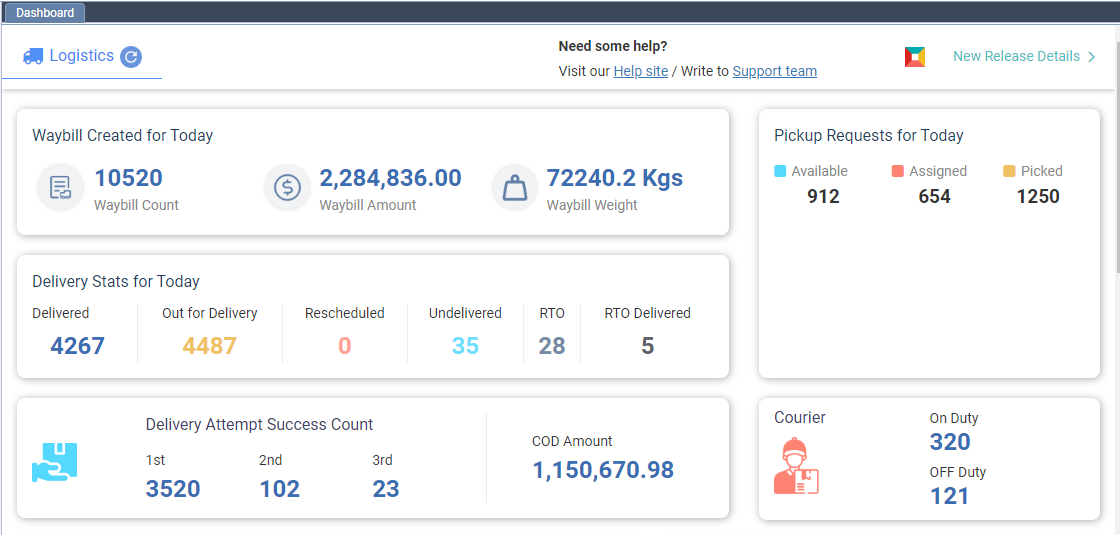Click the red Assigned legend swatch
Viewport: 1120px width, 535px height.
tap(898, 171)
